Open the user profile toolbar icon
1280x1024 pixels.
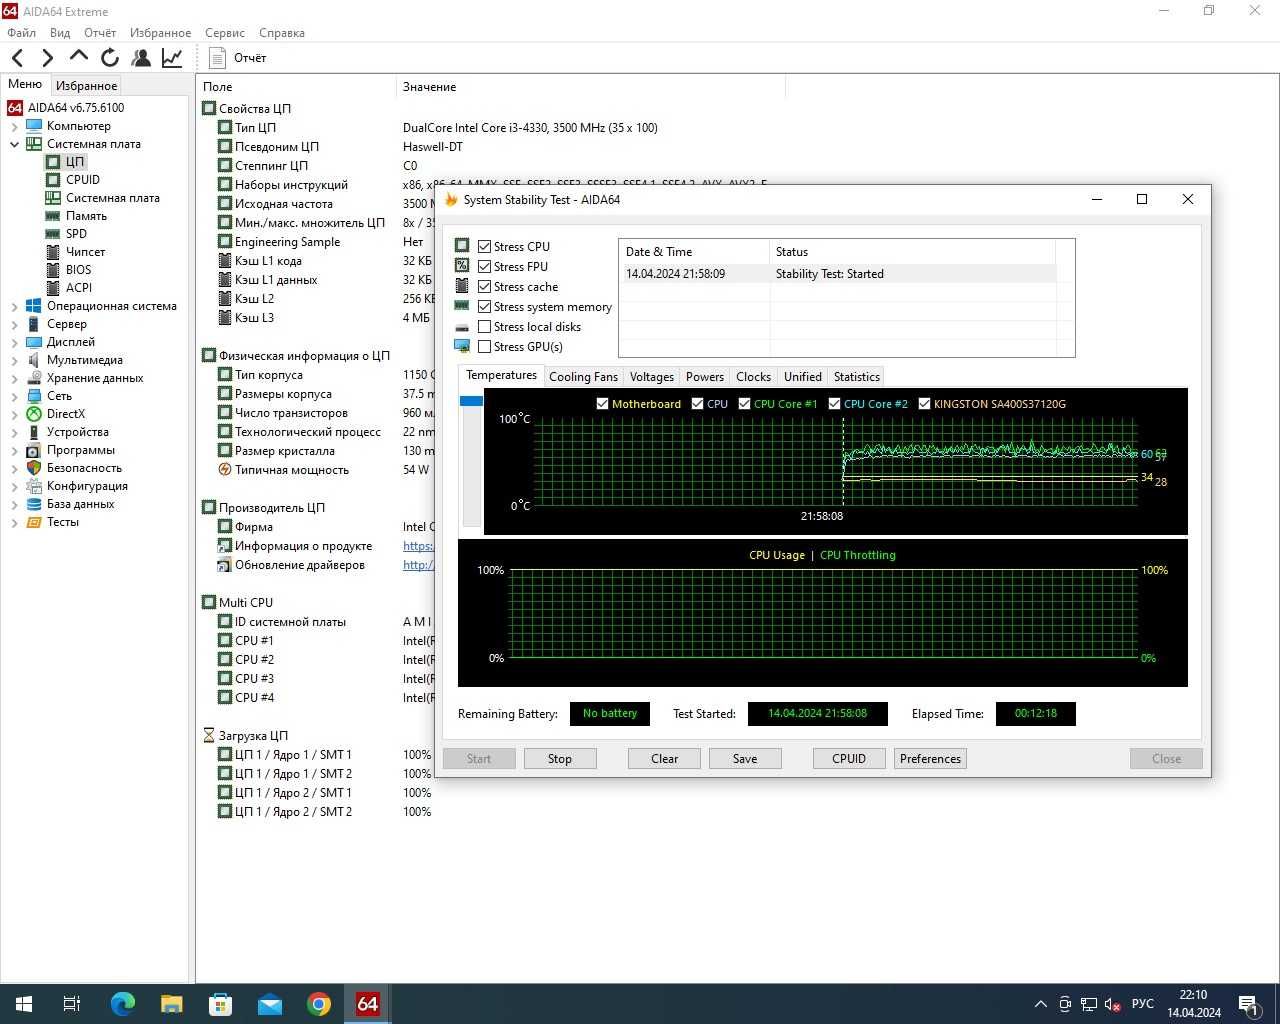141,58
